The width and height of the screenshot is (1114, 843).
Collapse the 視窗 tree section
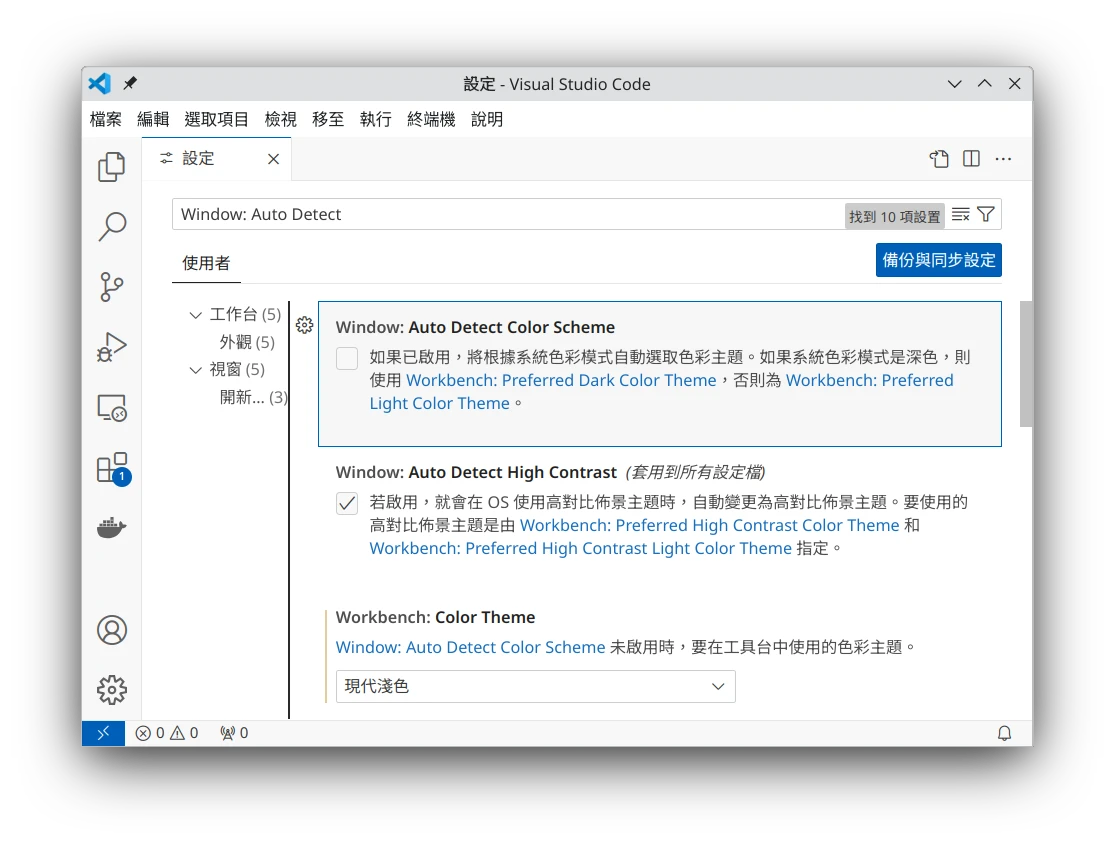click(196, 370)
